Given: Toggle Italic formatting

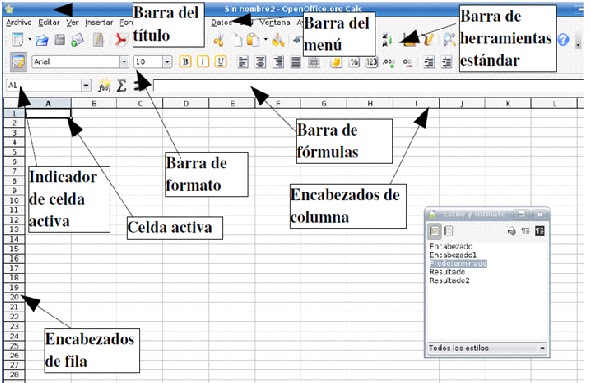Looking at the screenshot, I should click(203, 62).
